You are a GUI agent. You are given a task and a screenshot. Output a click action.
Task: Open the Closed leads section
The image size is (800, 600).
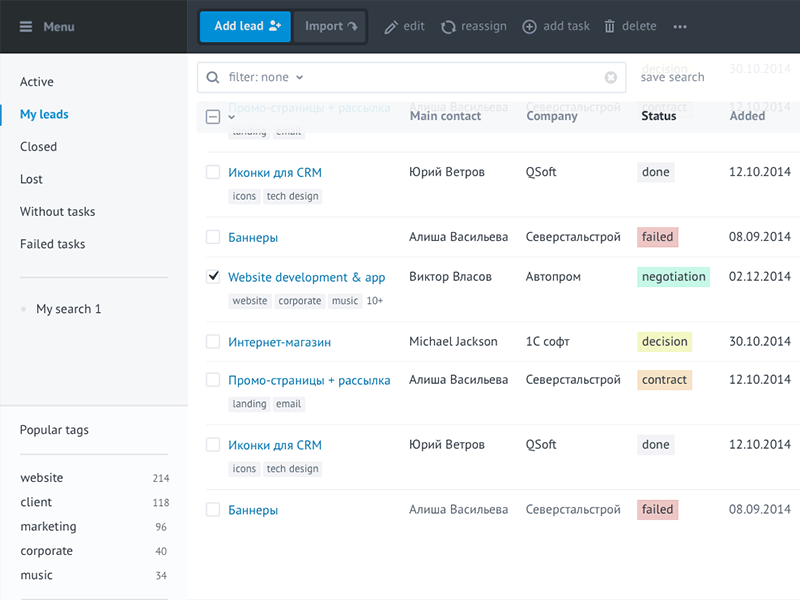pyautogui.click(x=39, y=147)
